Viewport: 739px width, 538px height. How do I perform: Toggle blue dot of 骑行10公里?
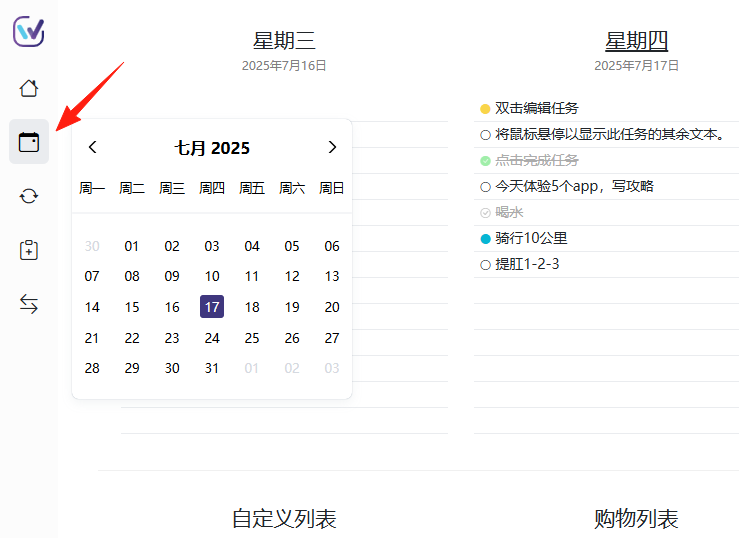[485, 239]
